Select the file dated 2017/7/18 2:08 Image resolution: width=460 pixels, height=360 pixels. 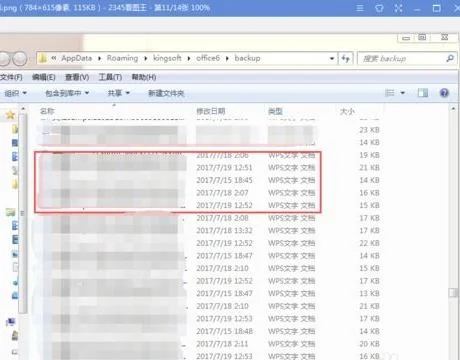click(210, 218)
